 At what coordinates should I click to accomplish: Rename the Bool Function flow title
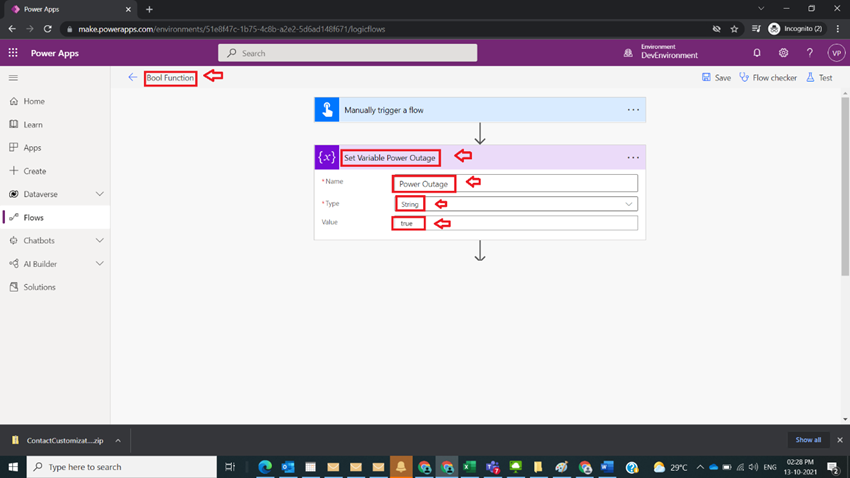coord(170,77)
